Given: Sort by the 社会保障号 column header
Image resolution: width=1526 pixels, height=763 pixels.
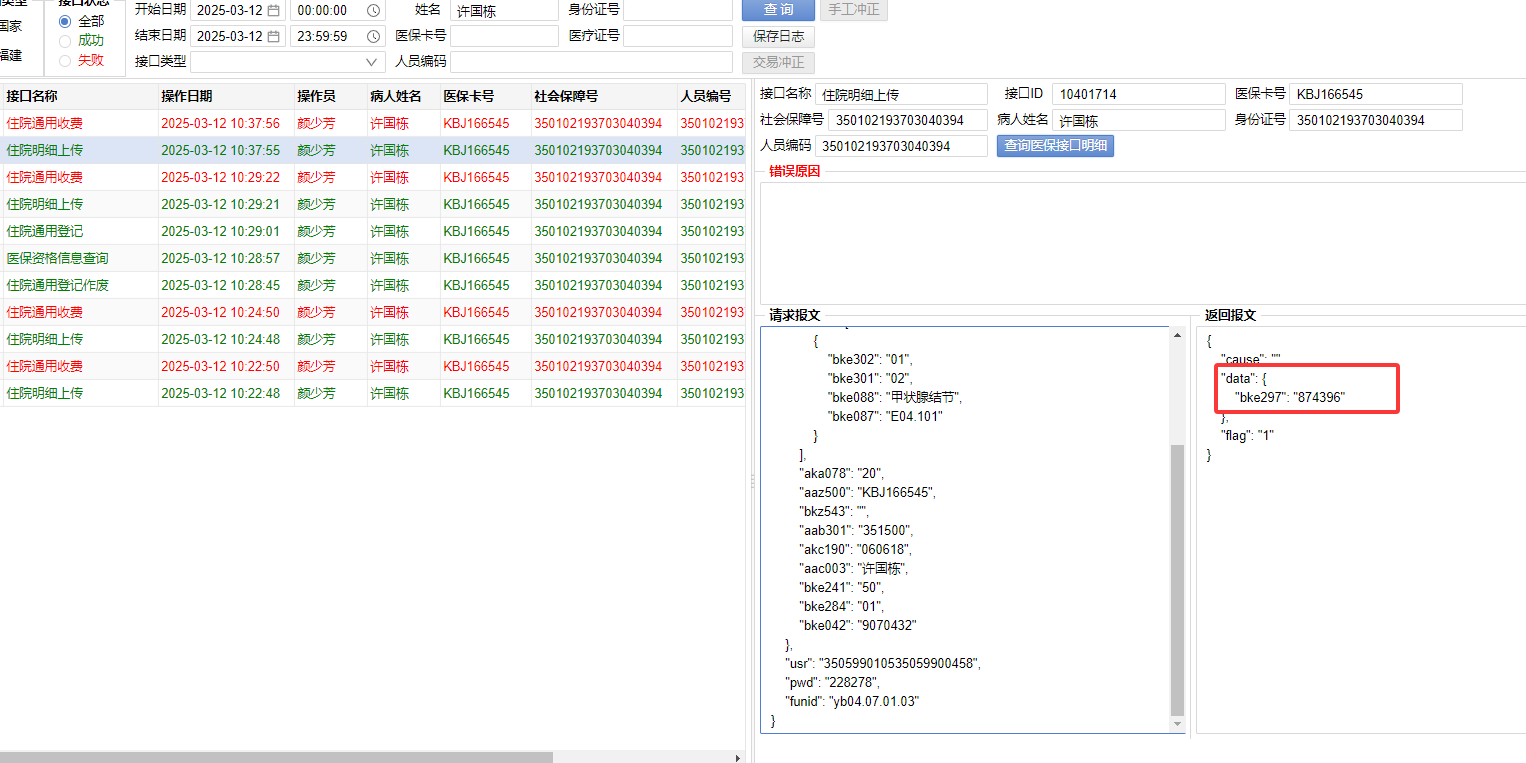Looking at the screenshot, I should pos(604,97).
